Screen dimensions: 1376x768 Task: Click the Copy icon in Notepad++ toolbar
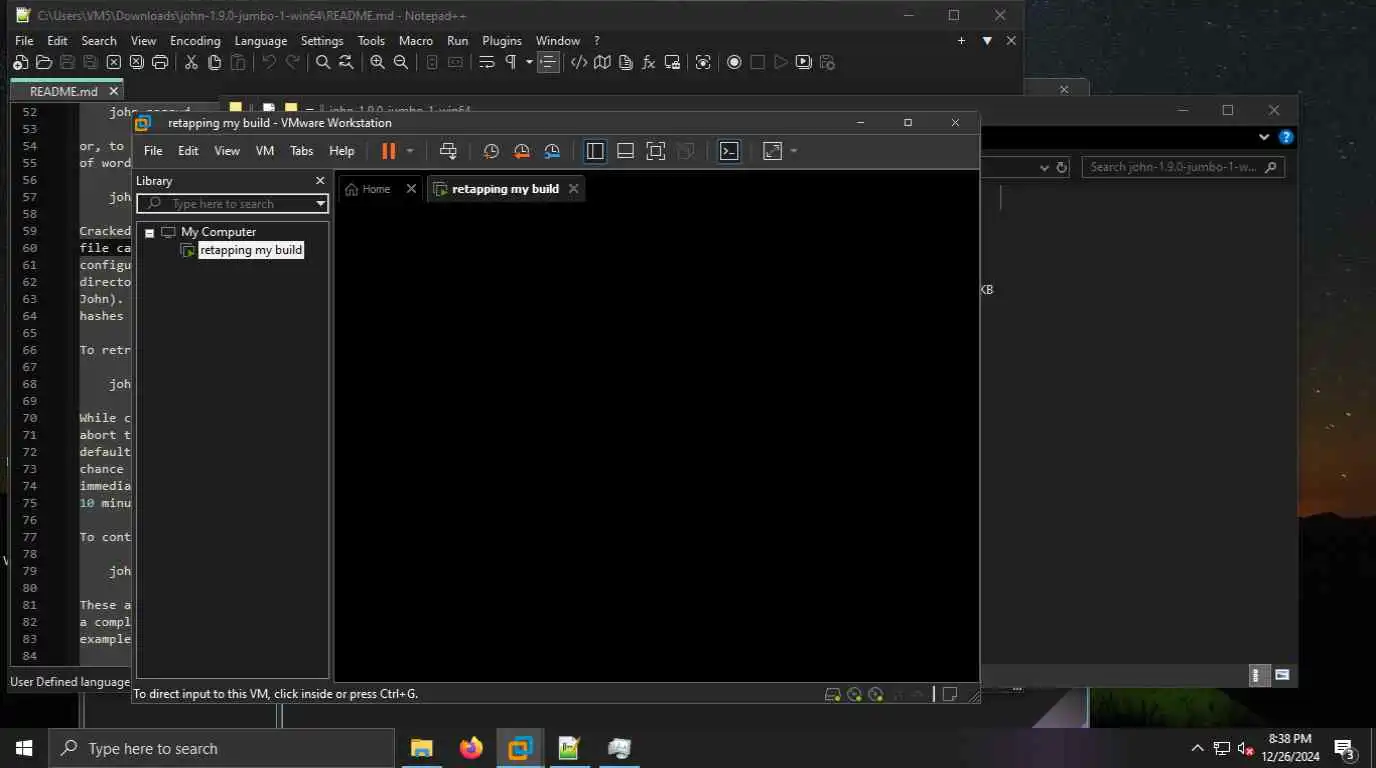[214, 62]
